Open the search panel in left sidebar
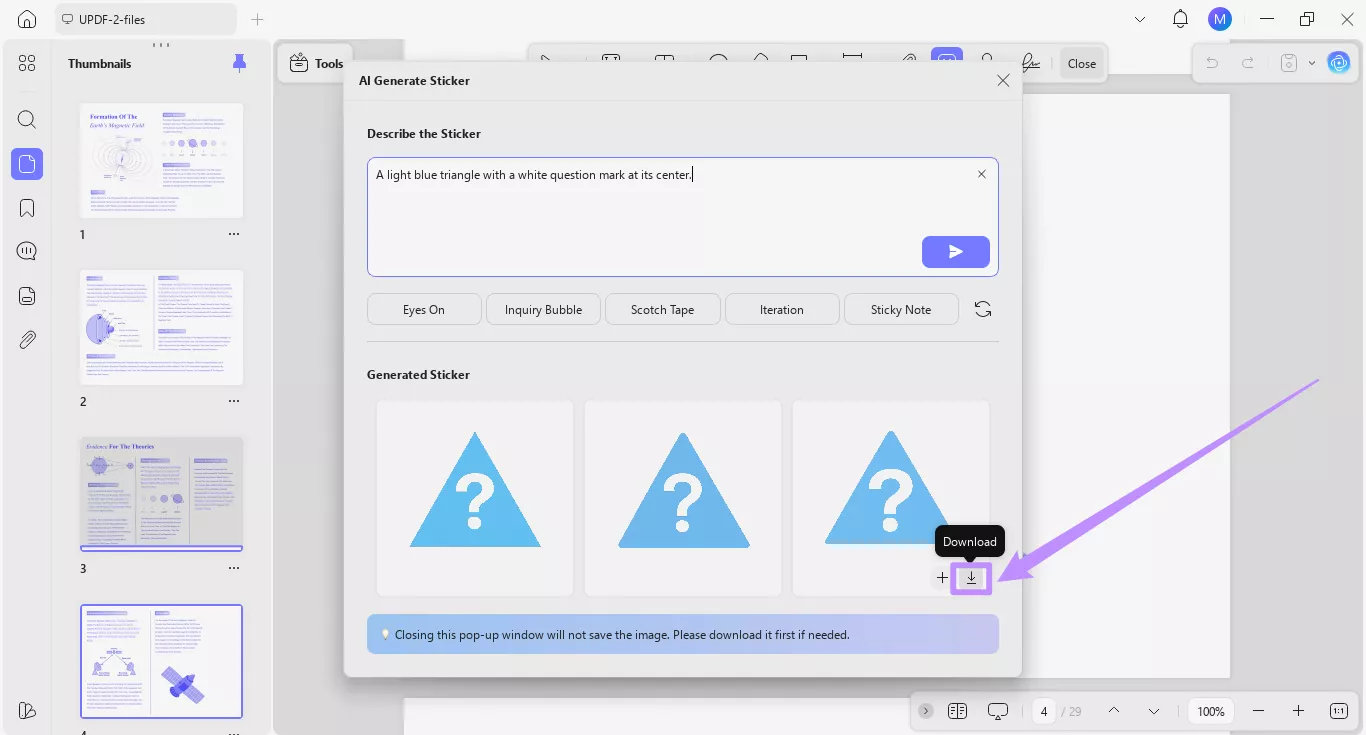Viewport: 1366px width, 735px height. 26,119
